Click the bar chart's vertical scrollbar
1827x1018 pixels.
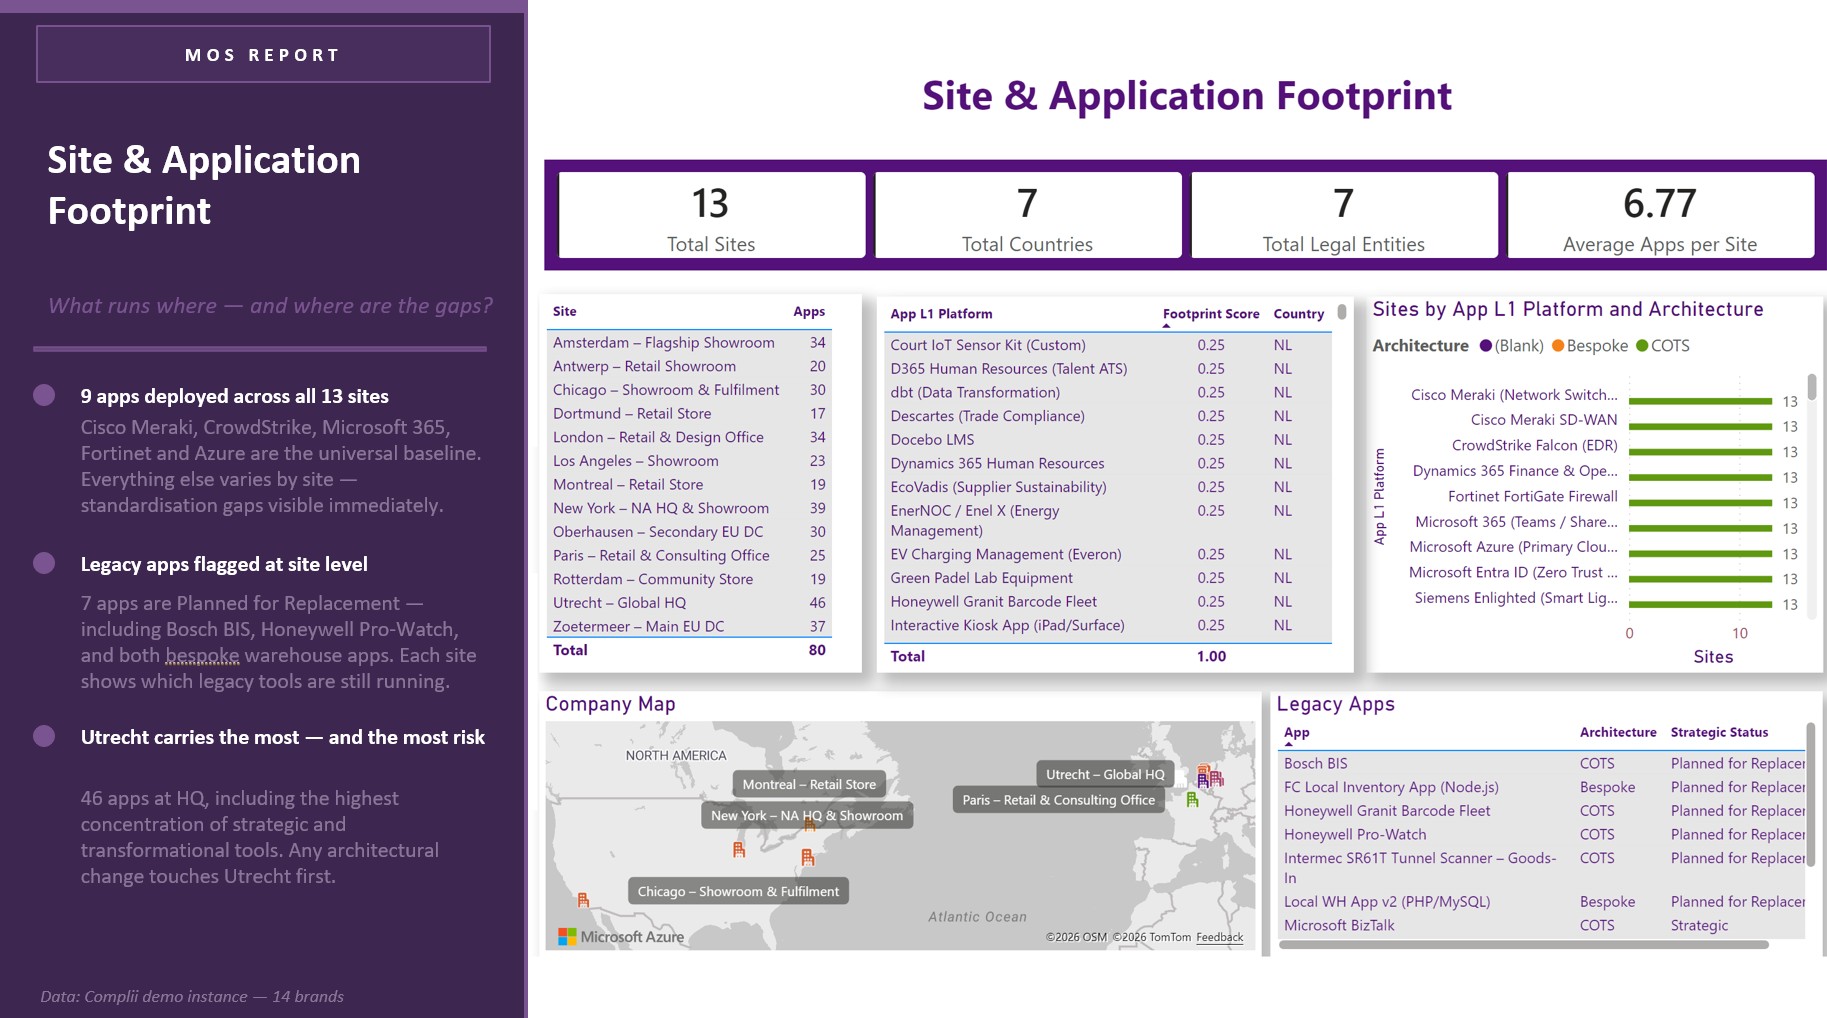(1812, 386)
